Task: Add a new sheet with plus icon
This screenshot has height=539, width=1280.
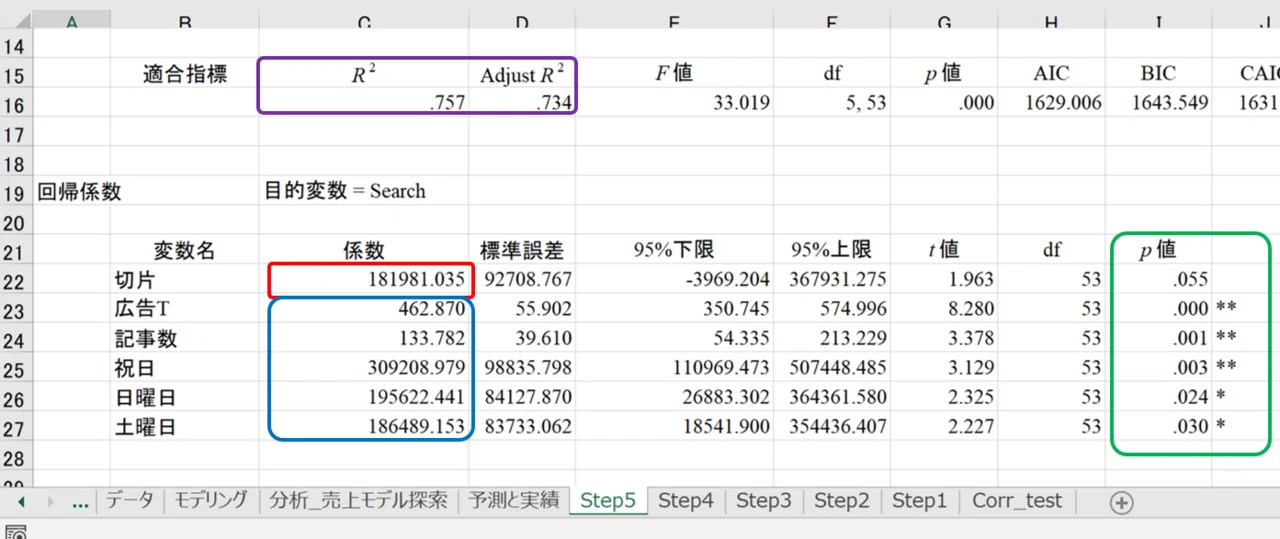Action: (1122, 502)
